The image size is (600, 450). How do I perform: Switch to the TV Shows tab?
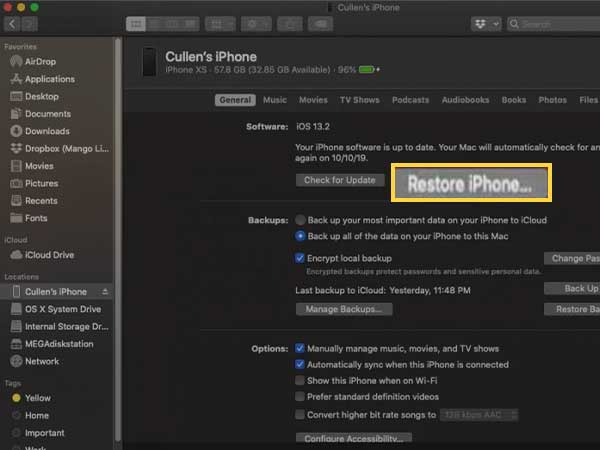point(360,100)
